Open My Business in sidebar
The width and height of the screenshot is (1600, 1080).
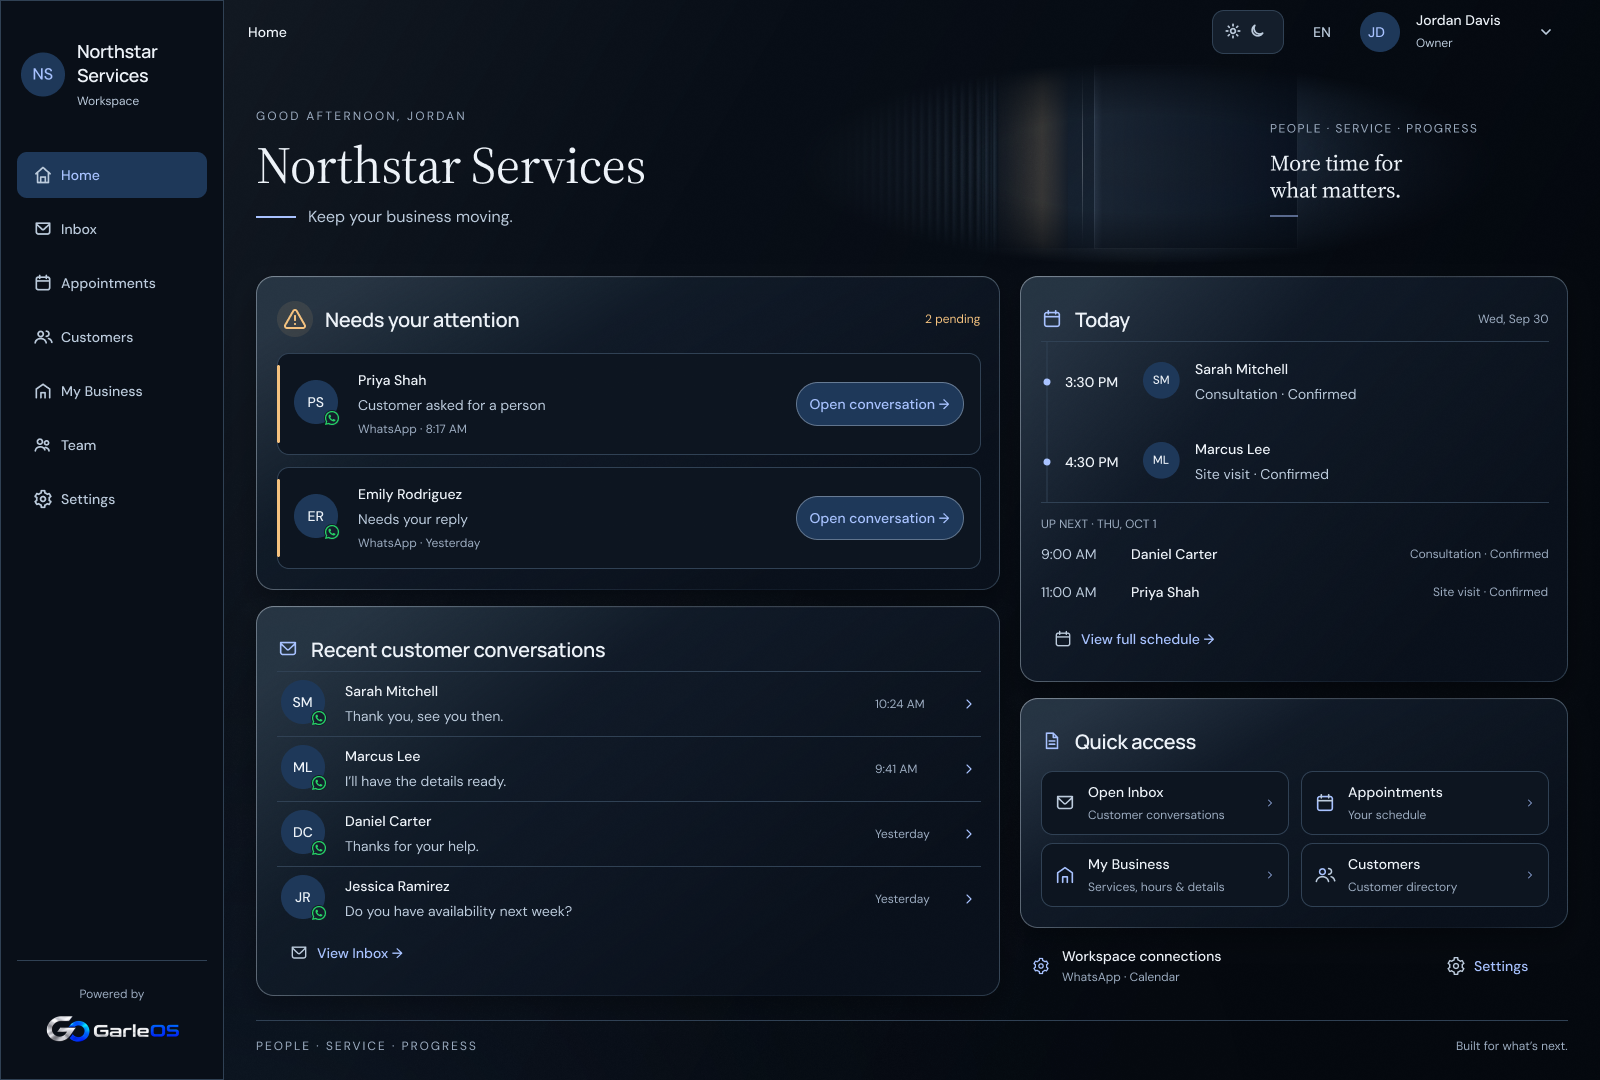(x=112, y=391)
